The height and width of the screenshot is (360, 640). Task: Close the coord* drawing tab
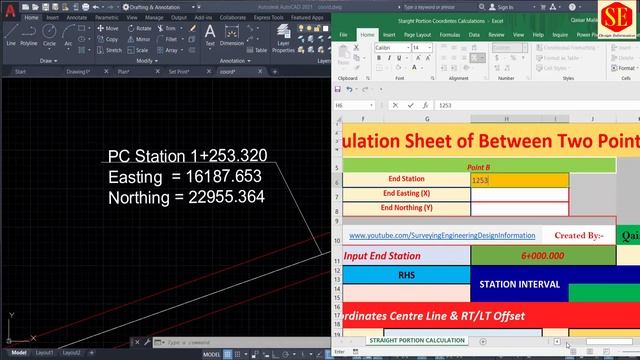point(260,71)
